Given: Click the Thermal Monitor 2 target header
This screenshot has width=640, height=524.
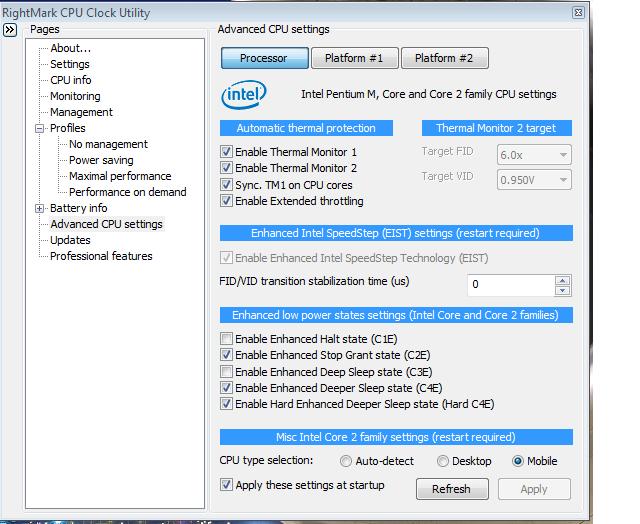Looking at the screenshot, I should click(496, 128).
